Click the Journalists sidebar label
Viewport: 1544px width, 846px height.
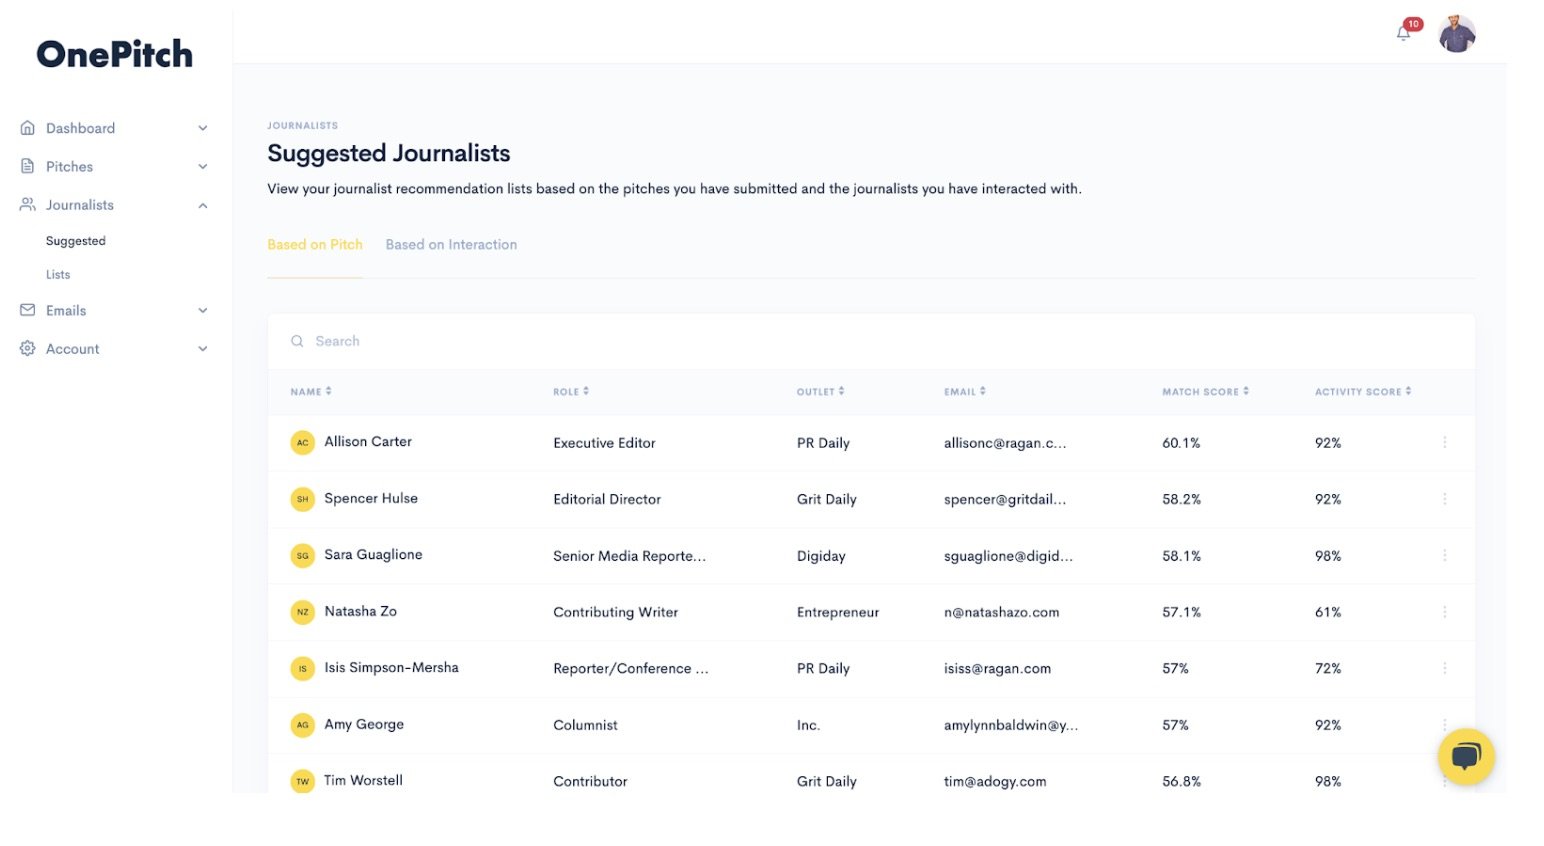pos(80,205)
